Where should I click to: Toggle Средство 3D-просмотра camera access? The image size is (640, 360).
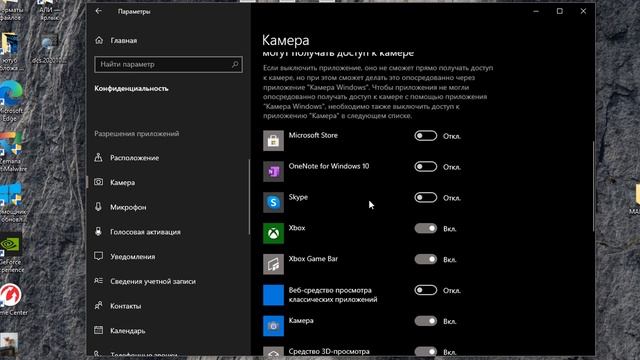[x=426, y=351]
